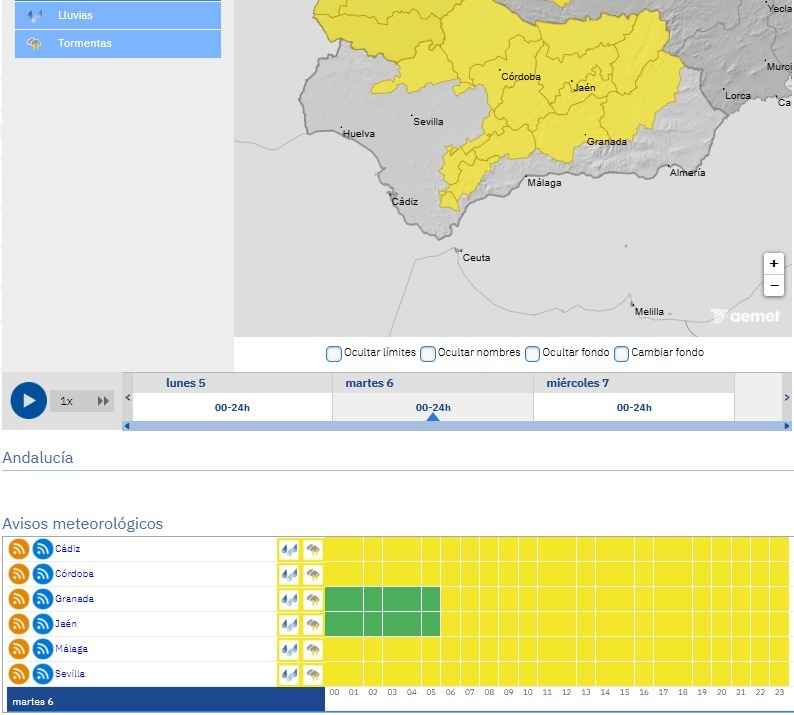Open orange RSS feed for Cádiz

coord(19,549)
